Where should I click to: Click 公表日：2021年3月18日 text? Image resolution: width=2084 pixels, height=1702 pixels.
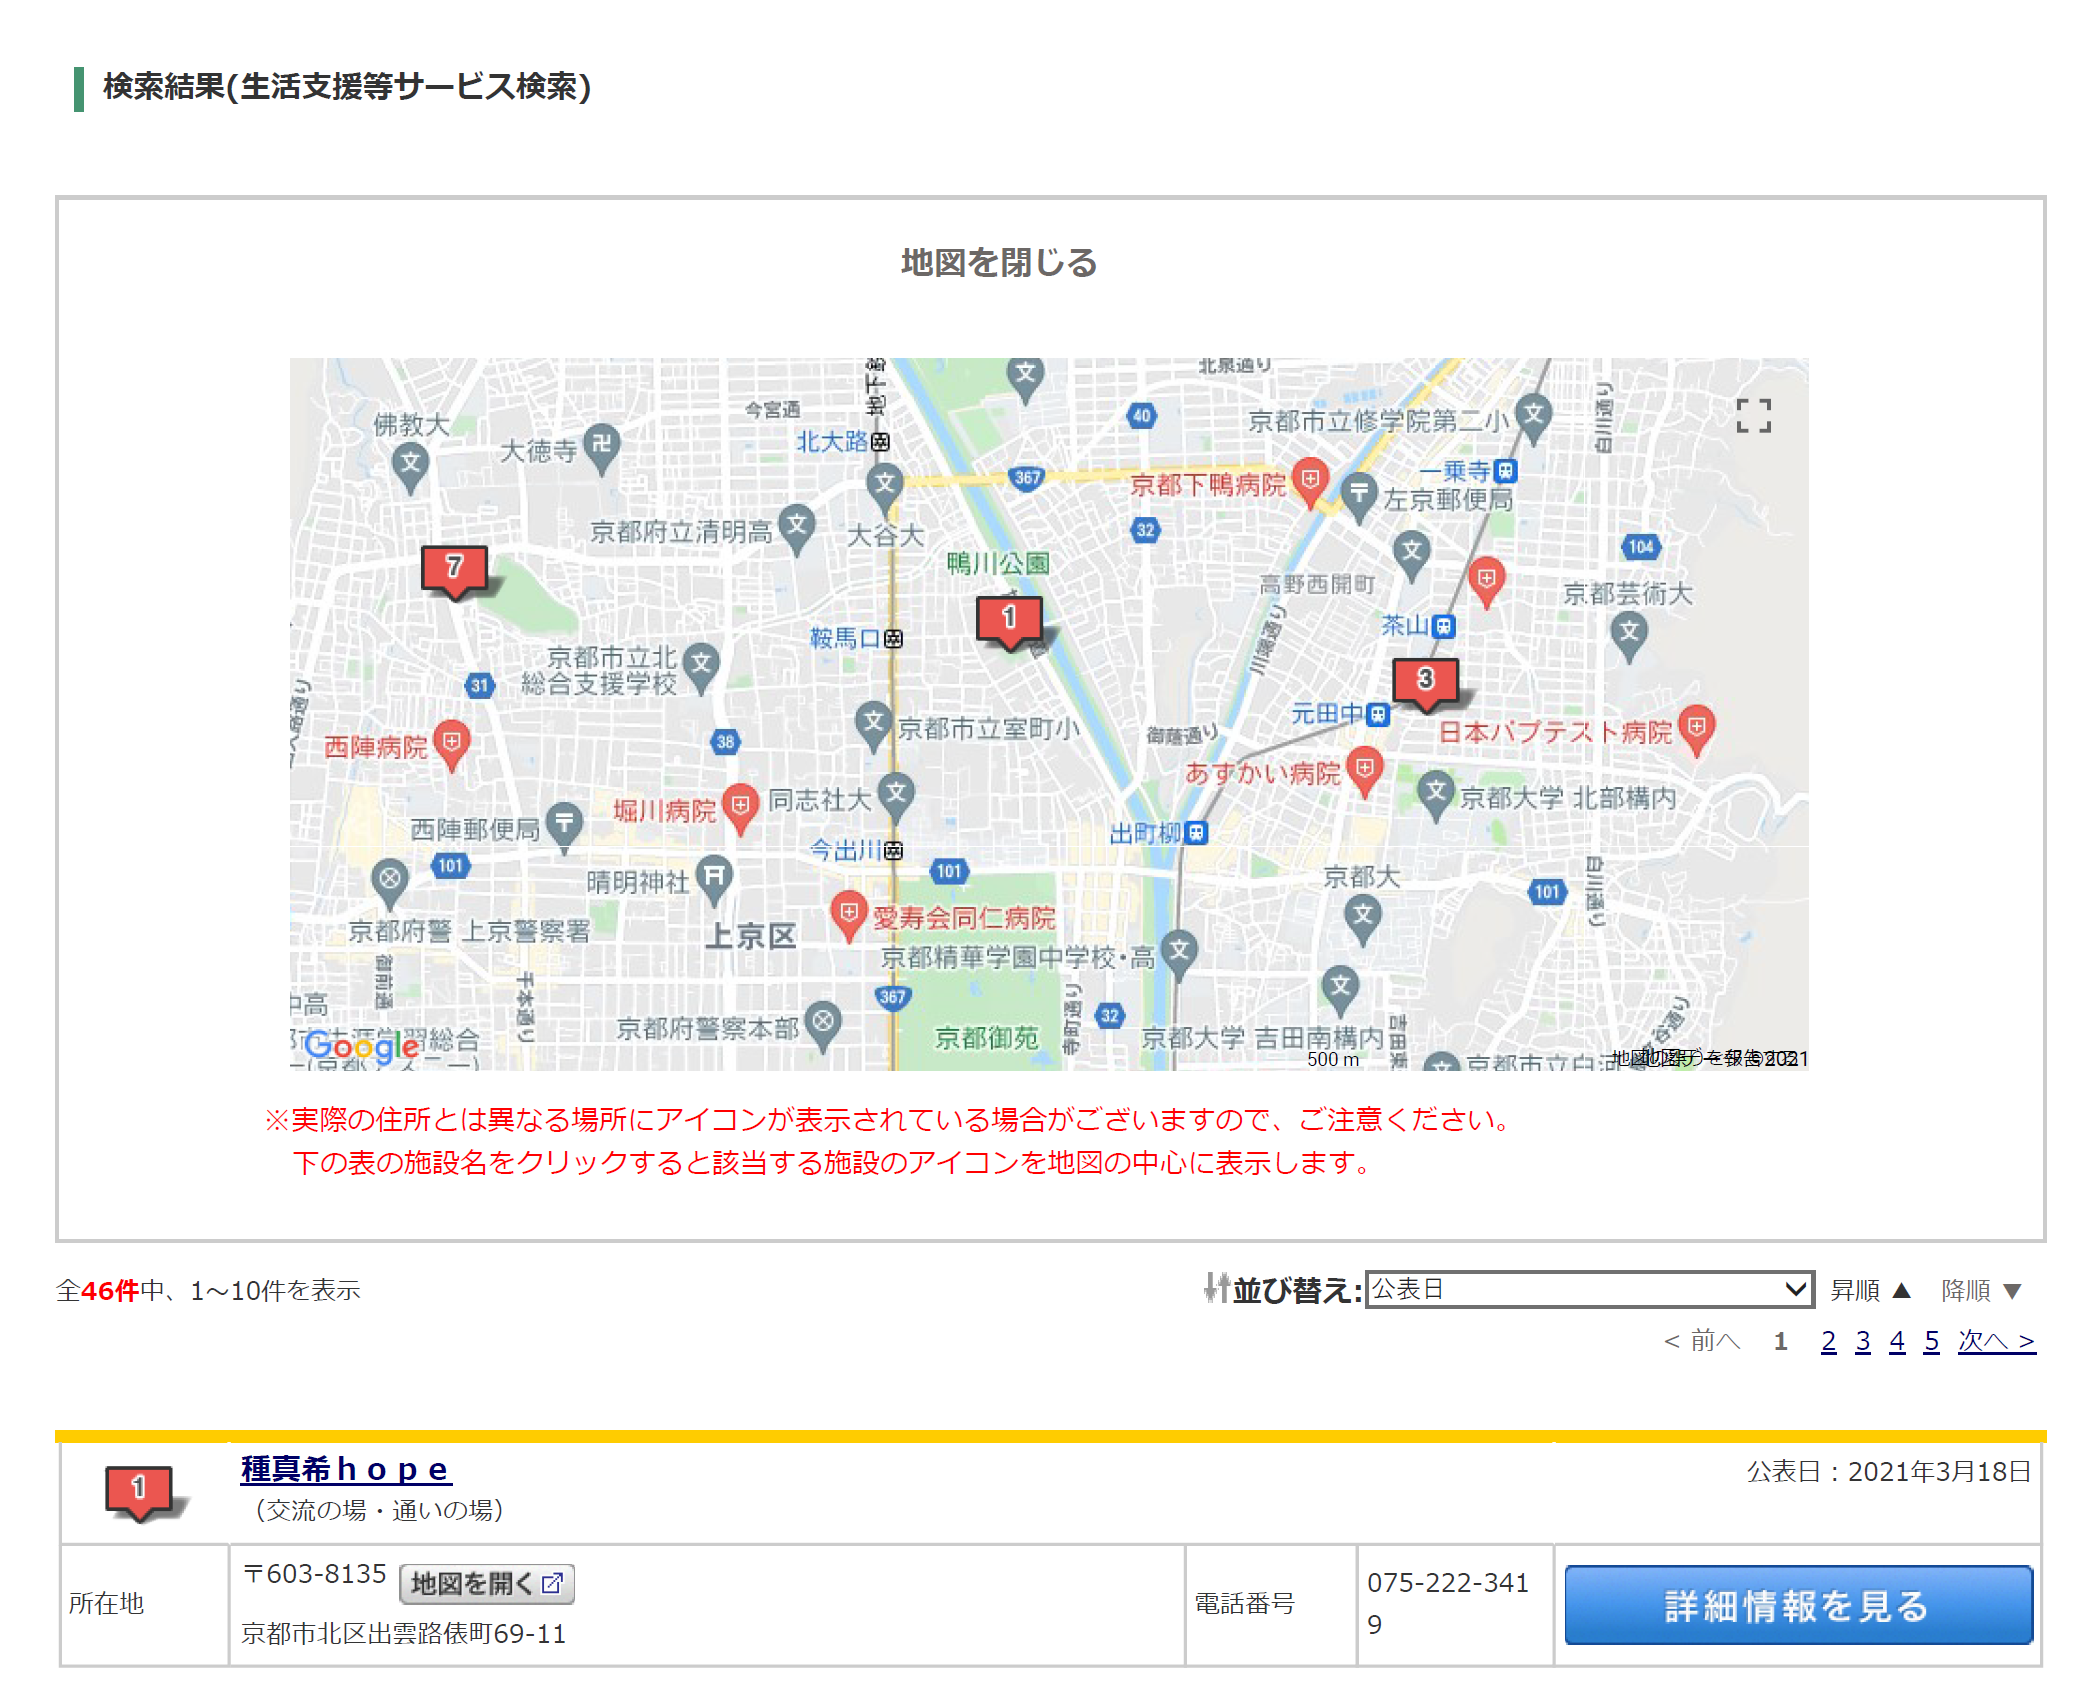tap(1888, 1472)
